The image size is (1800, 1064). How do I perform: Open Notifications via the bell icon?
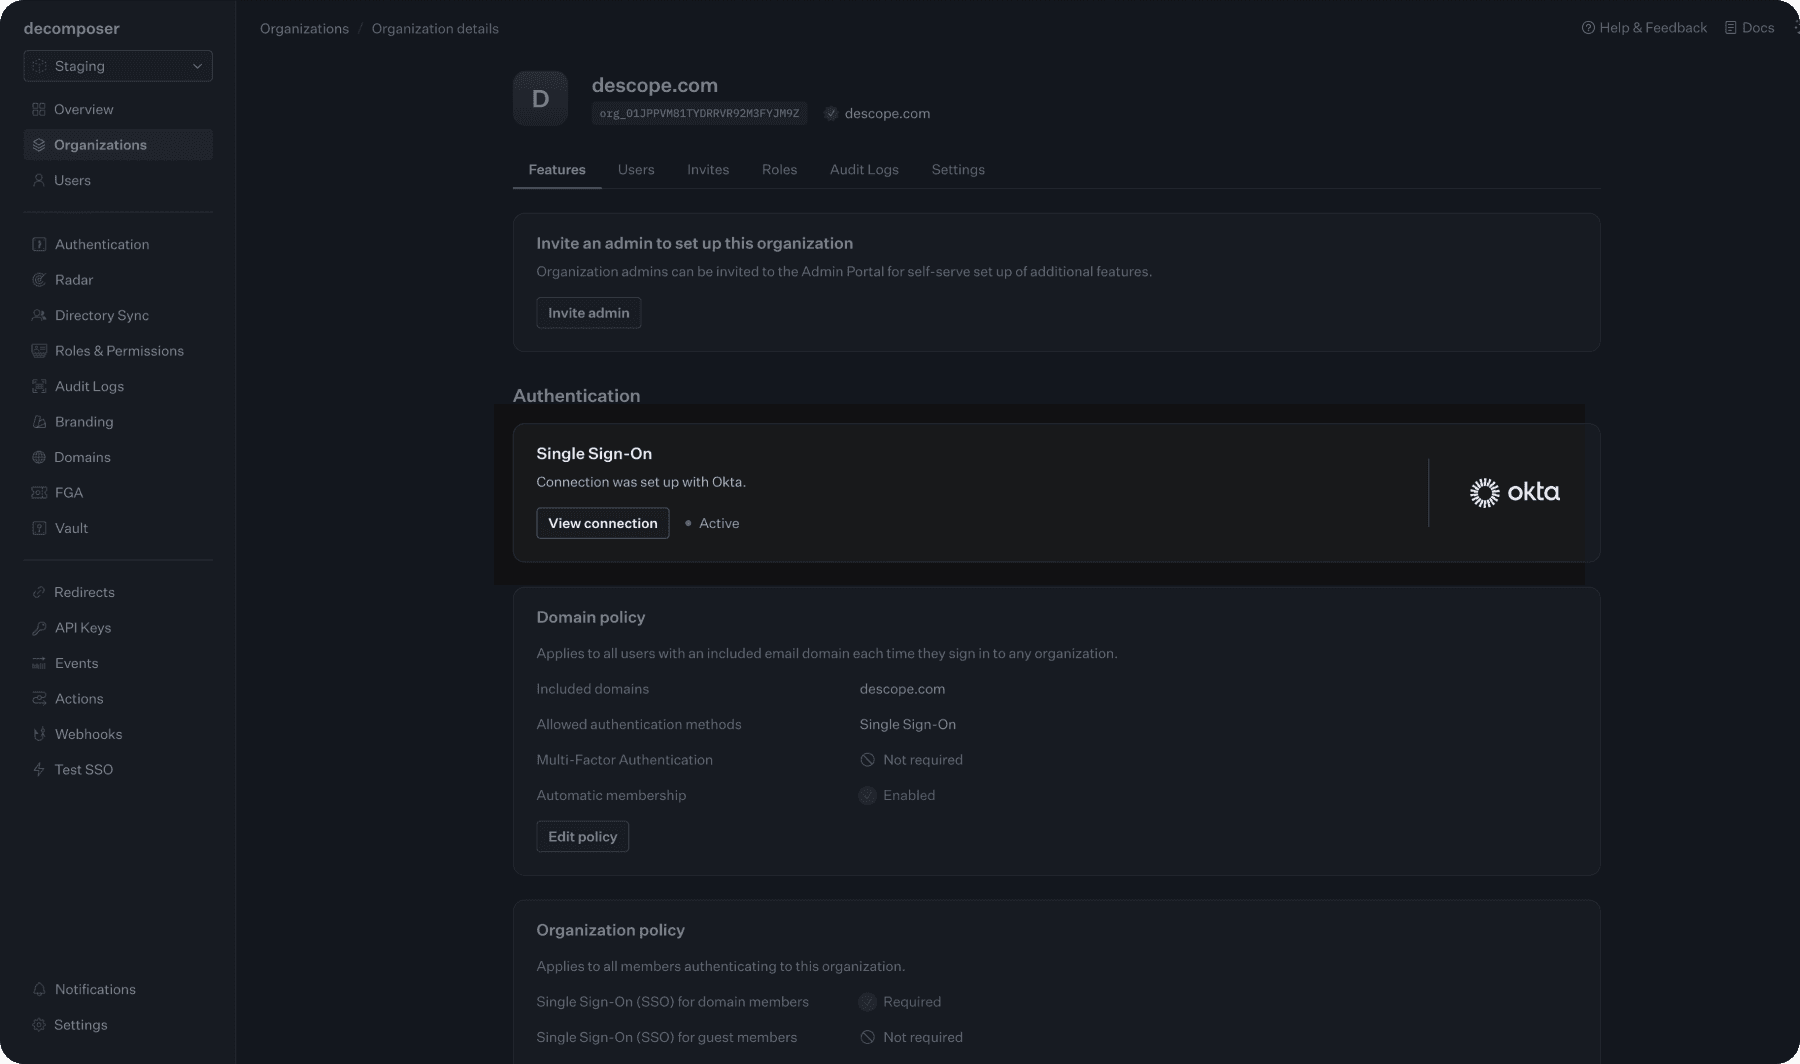point(39,989)
